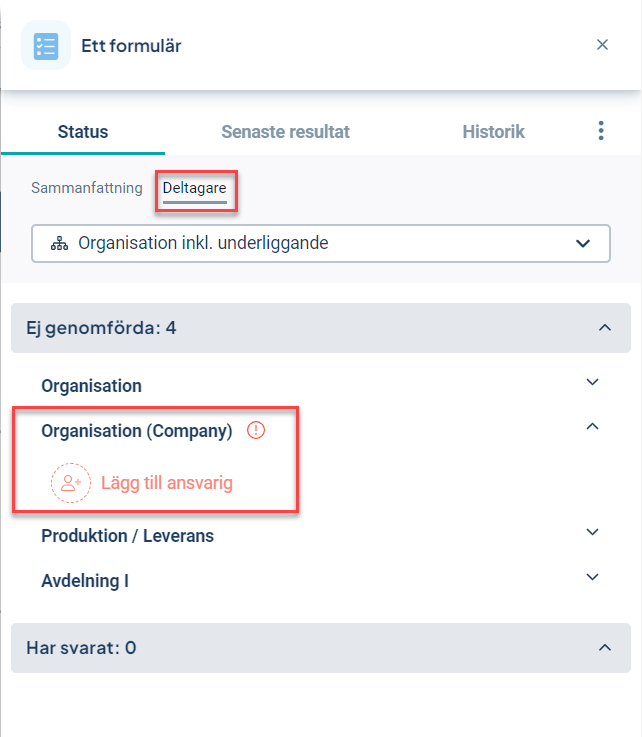Viewport: 642px width, 737px height.
Task: Click the organisation hierarchy icon in dropdown
Action: pos(59,243)
